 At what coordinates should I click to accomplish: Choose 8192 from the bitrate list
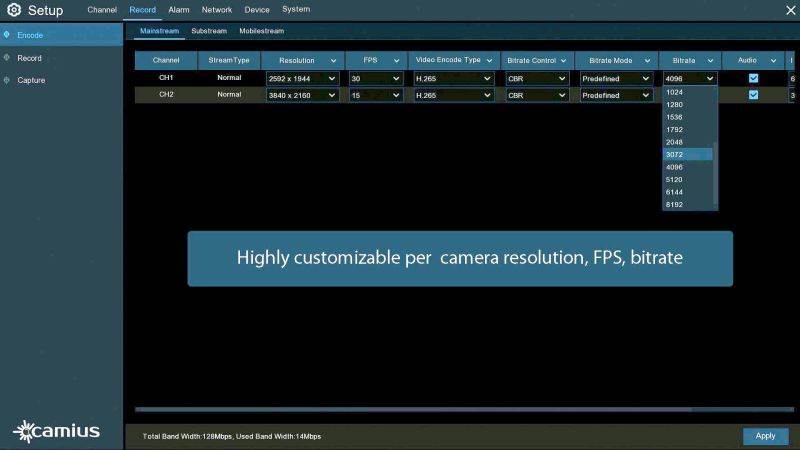[x=675, y=203]
